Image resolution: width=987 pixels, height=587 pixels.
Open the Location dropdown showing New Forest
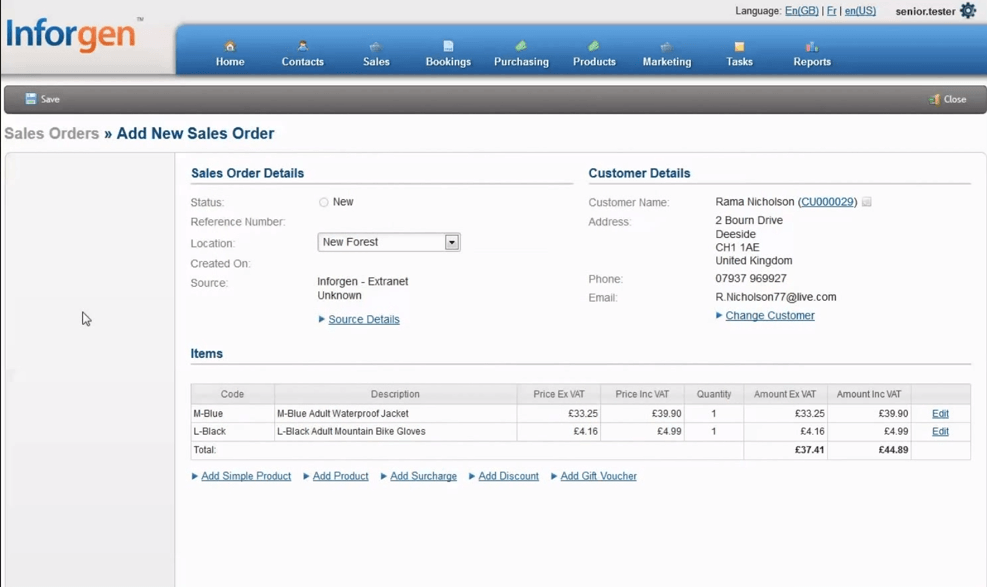click(x=451, y=241)
